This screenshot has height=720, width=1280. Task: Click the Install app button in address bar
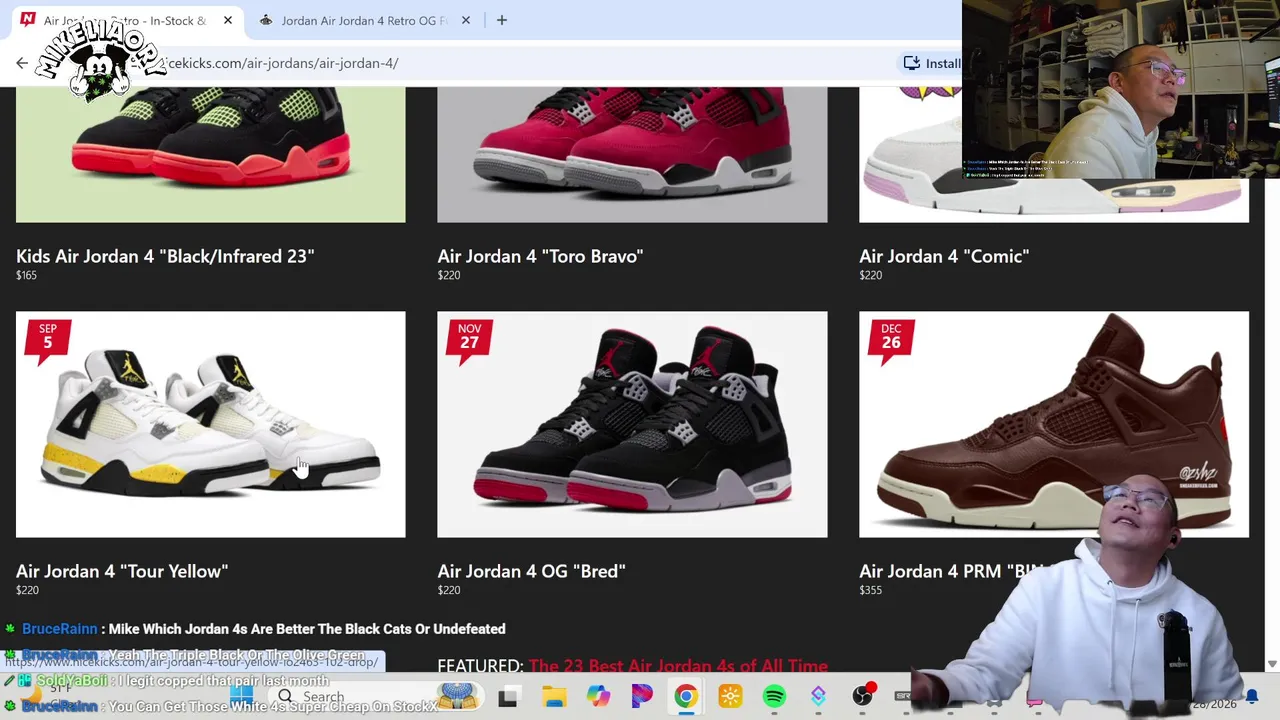tap(932, 63)
